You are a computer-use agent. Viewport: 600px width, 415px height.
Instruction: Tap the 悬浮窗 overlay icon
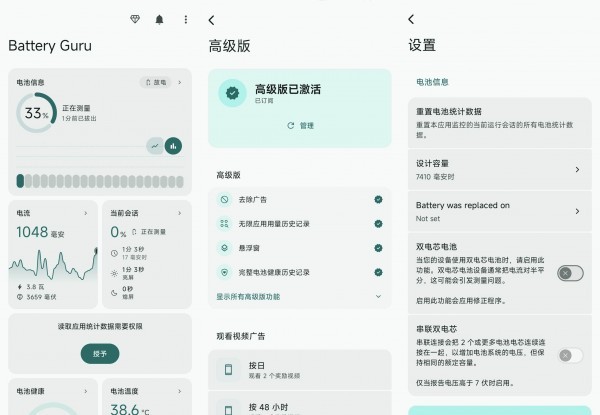(225, 248)
